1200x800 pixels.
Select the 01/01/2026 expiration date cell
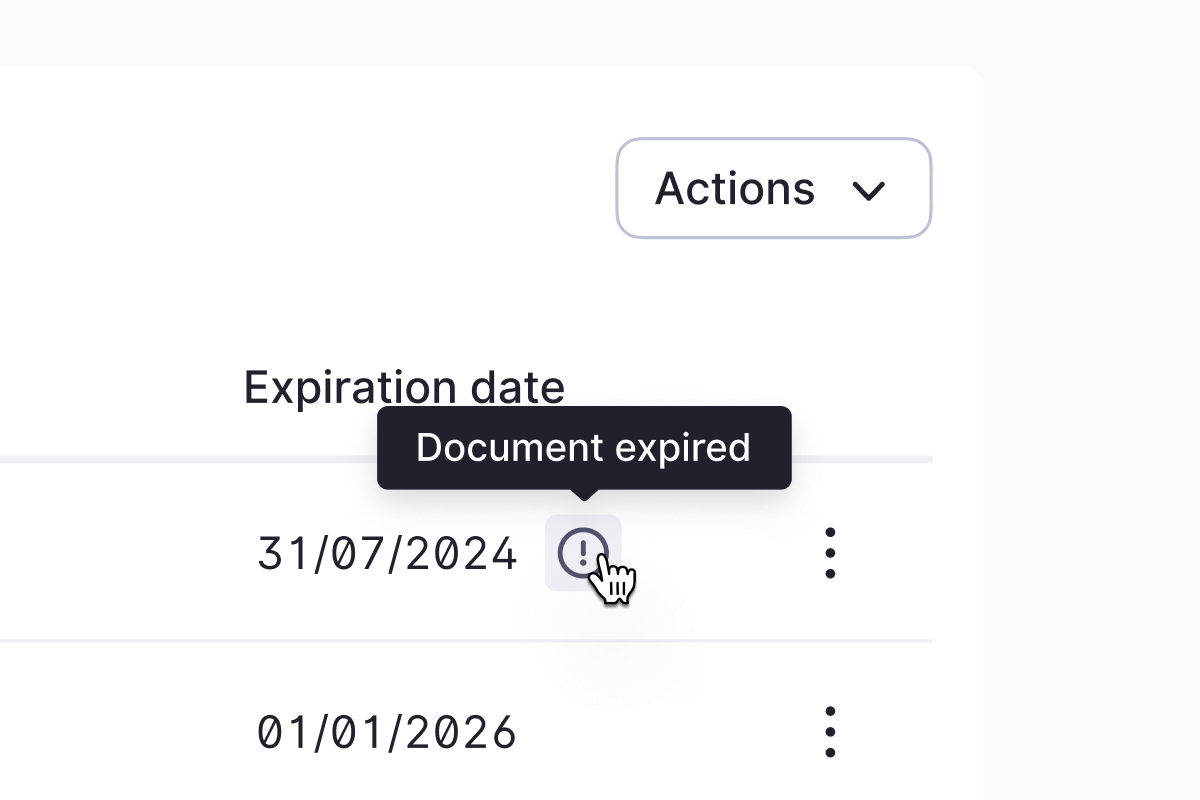[388, 732]
